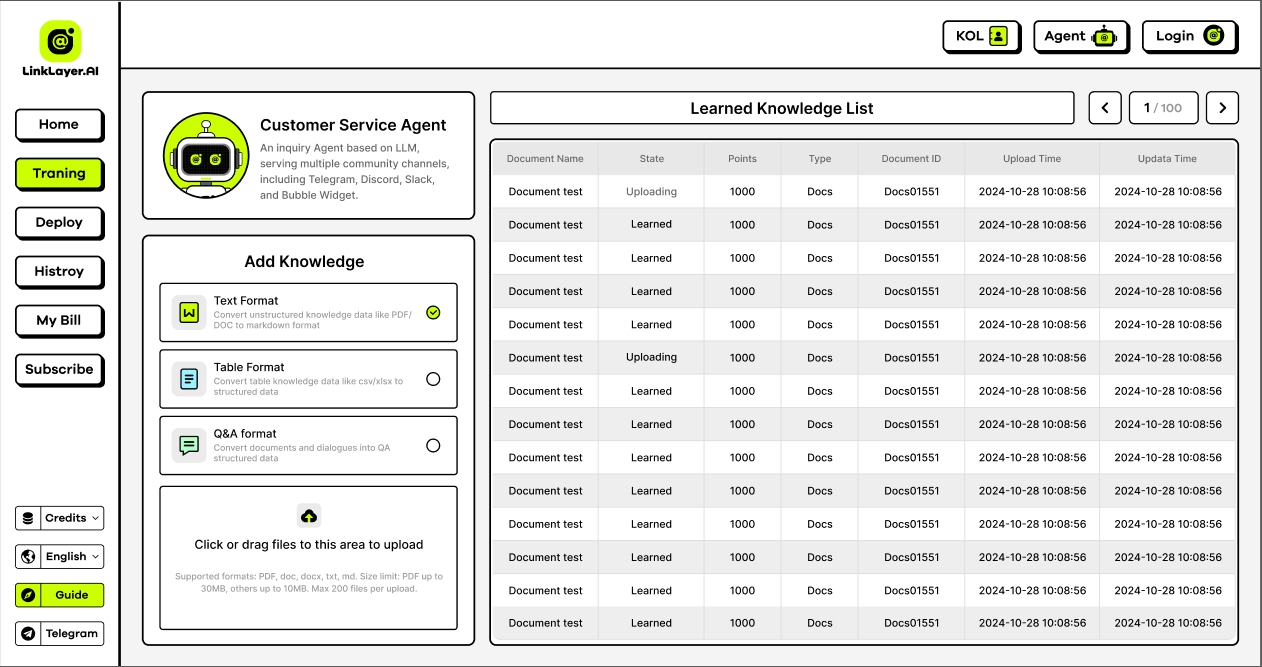
Task: Open the Home menu item
Action: coord(59,125)
